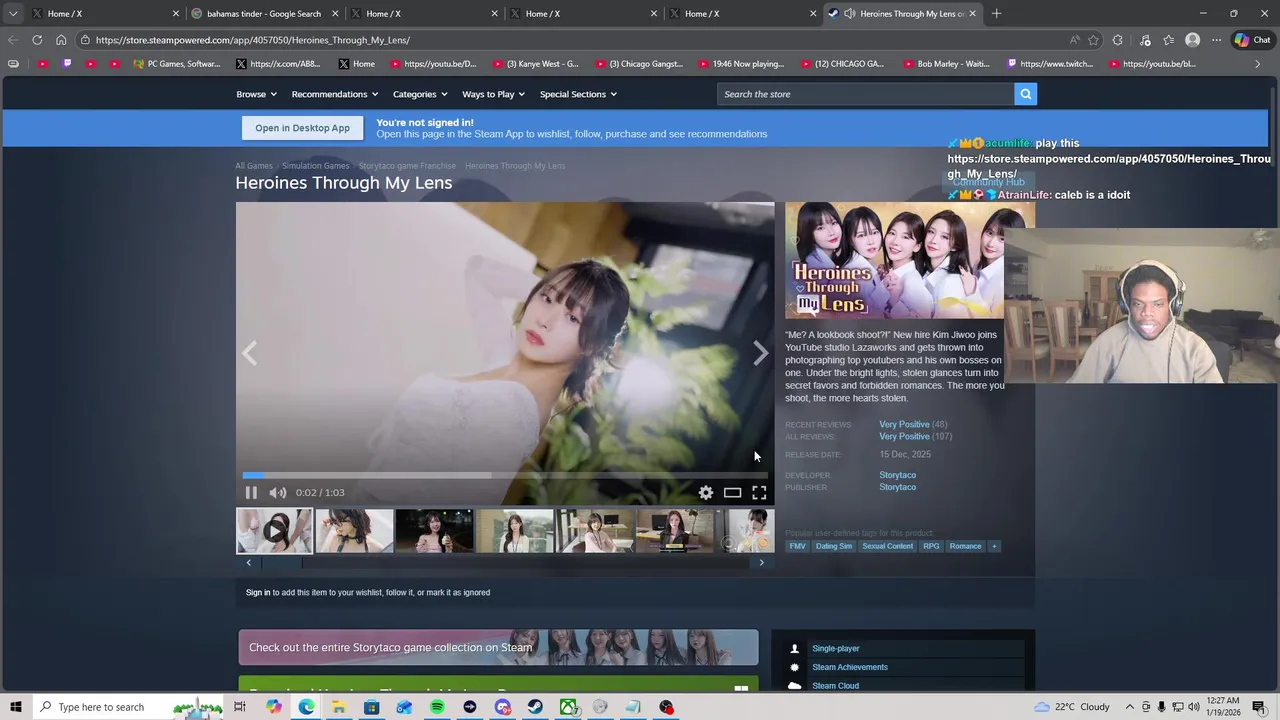Reload the page

[37, 40]
